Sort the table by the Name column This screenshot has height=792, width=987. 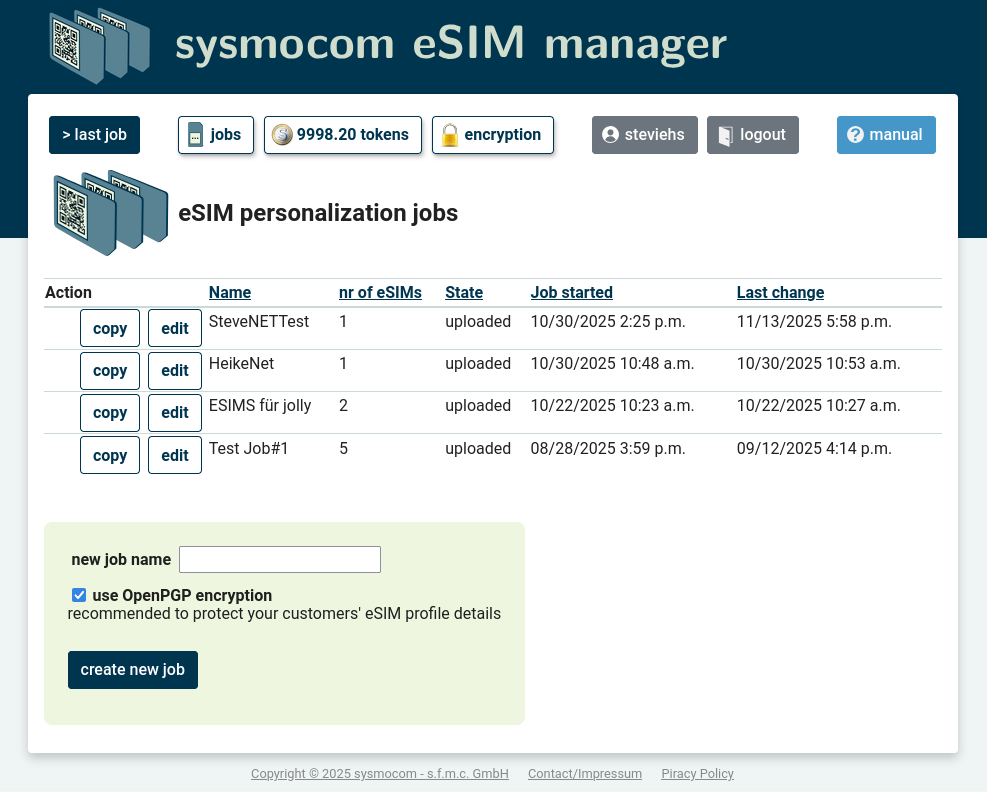click(x=229, y=292)
